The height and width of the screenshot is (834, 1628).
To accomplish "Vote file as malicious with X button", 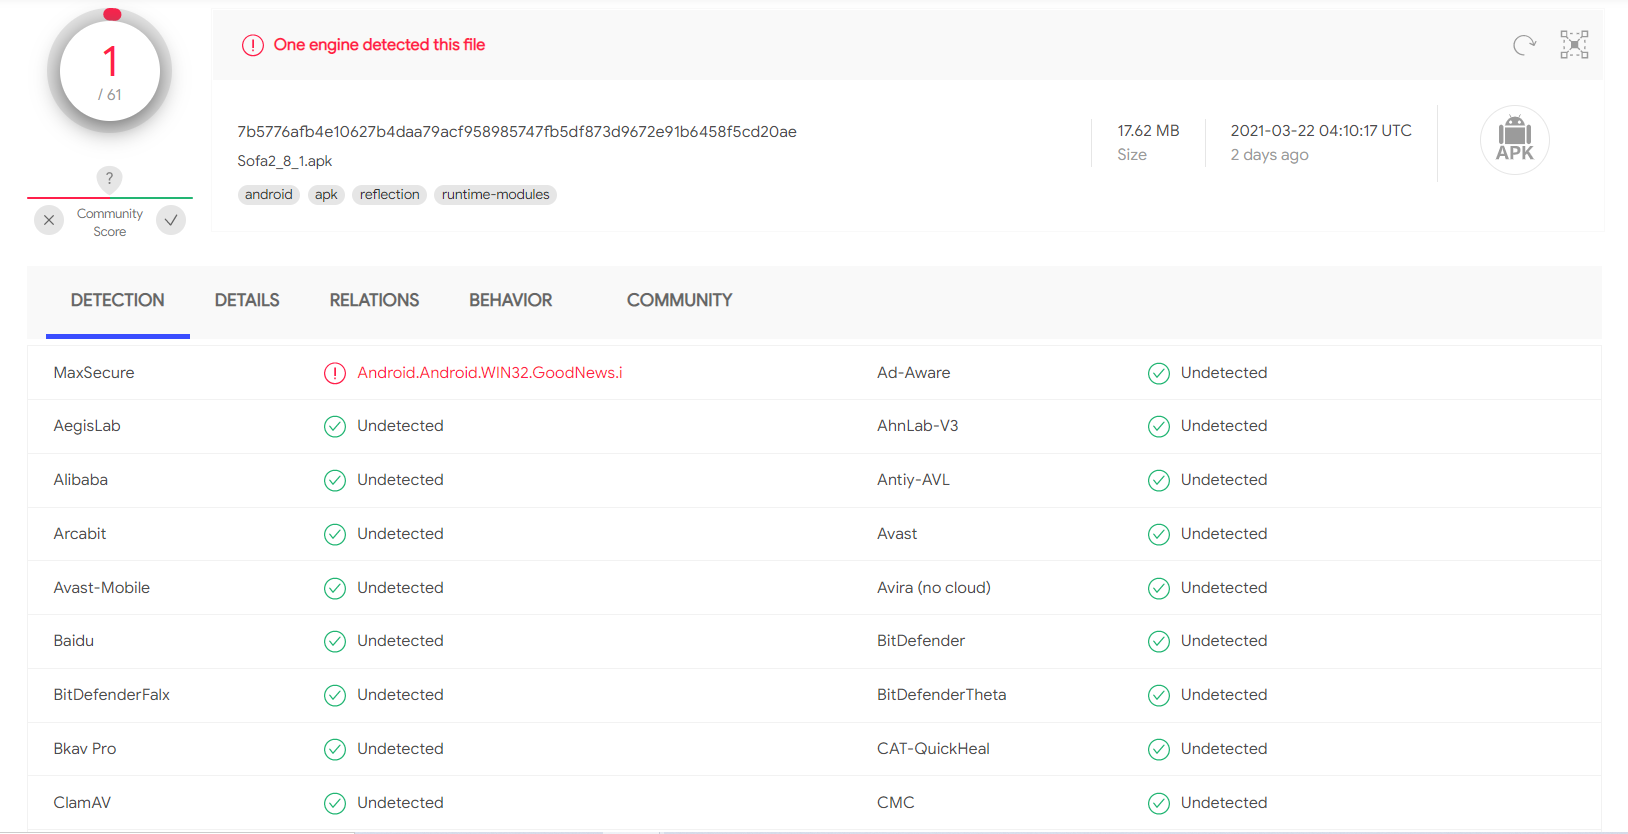I will click(49, 220).
